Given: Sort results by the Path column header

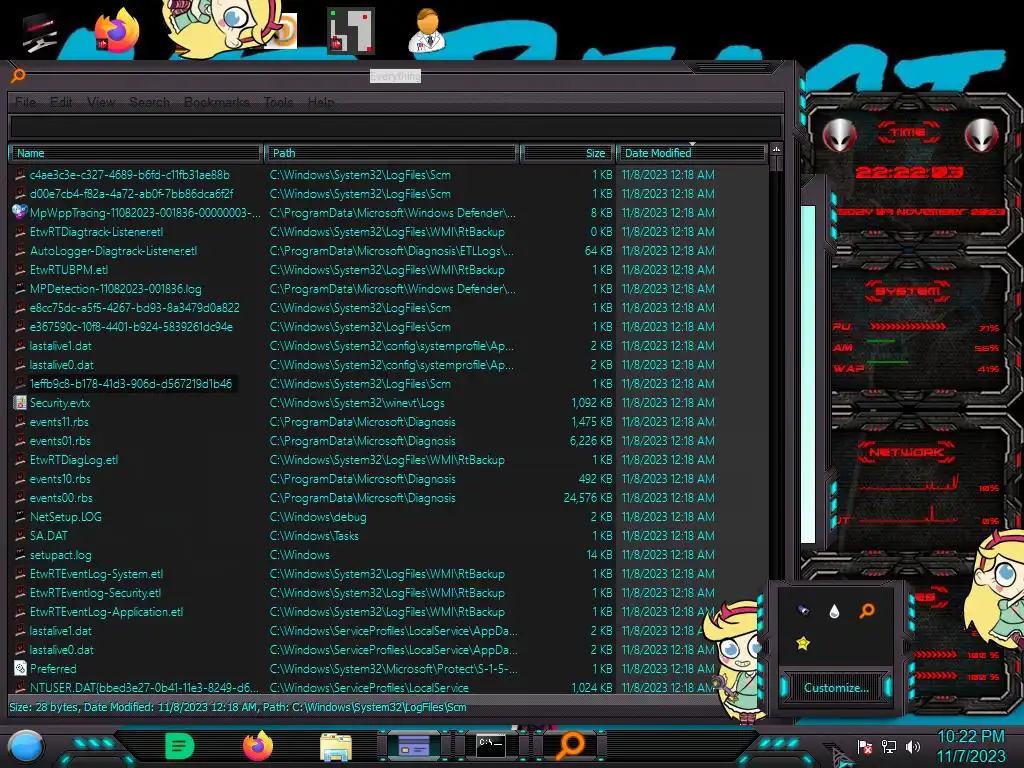Looking at the screenshot, I should (391, 153).
